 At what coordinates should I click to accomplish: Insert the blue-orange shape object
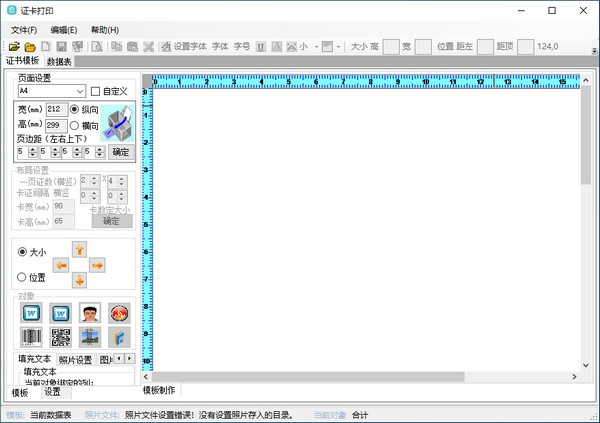tap(119, 337)
